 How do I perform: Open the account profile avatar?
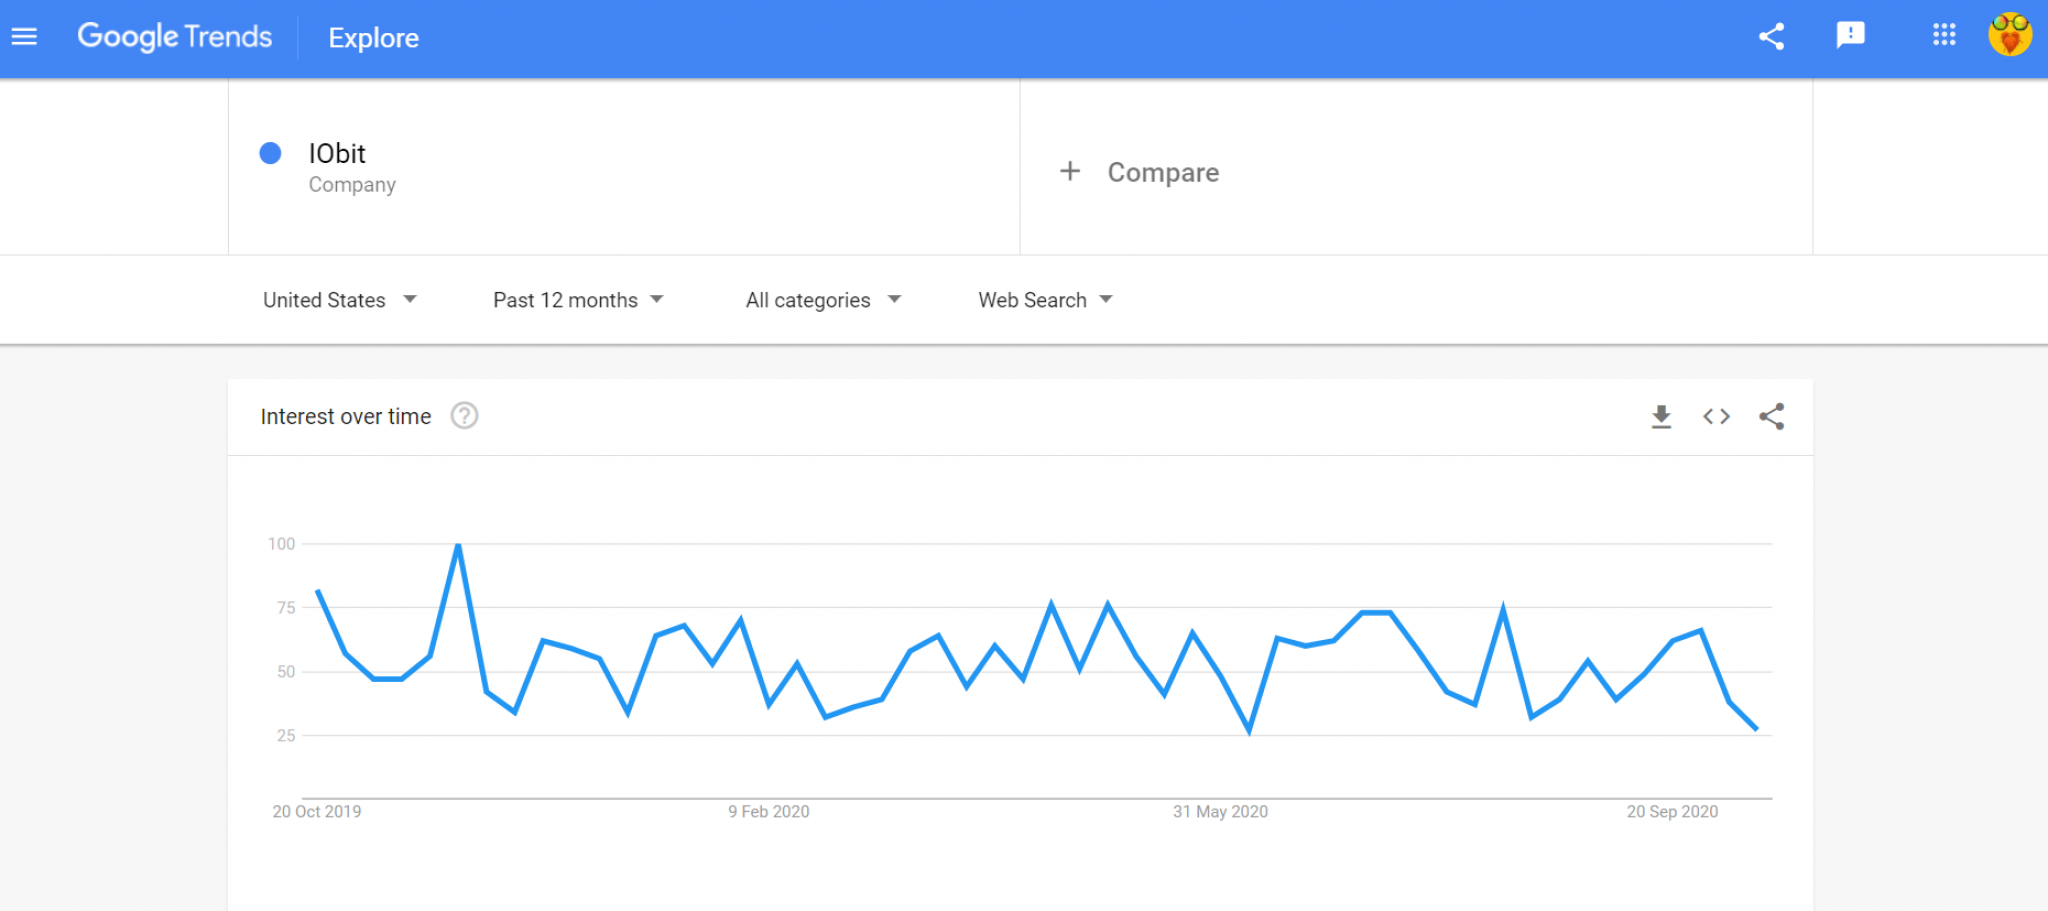2009,35
